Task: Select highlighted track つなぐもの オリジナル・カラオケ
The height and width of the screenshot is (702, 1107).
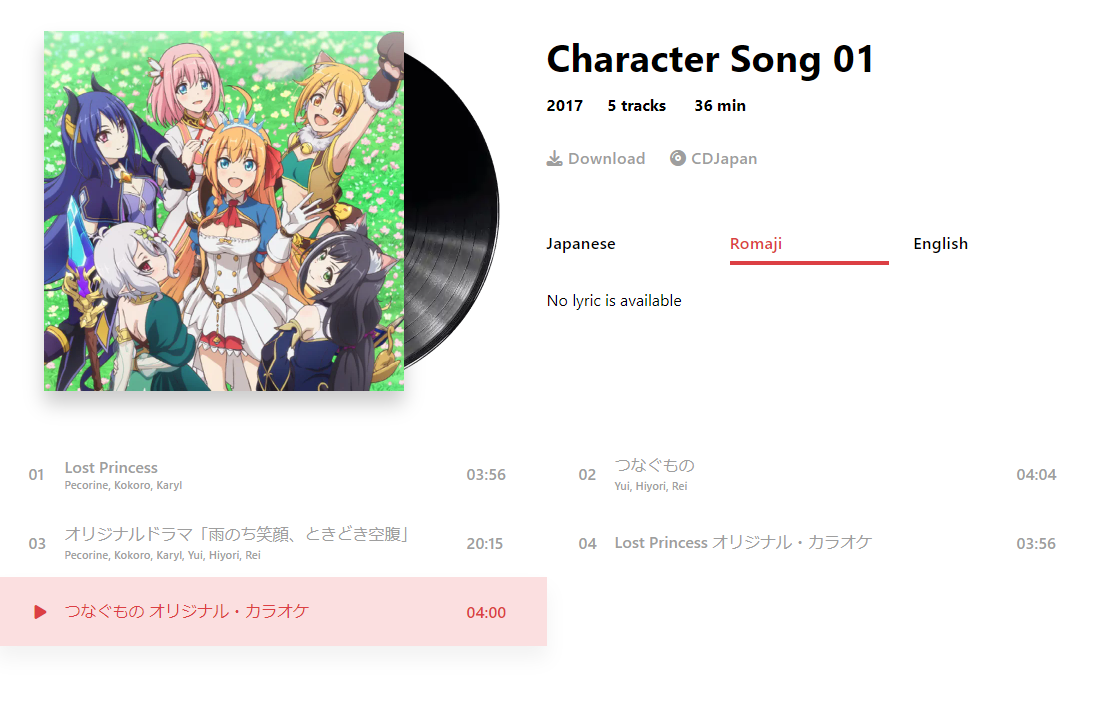Action: coord(273,612)
